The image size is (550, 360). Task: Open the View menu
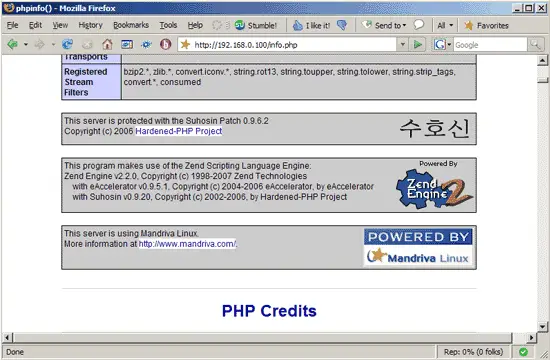click(60, 25)
